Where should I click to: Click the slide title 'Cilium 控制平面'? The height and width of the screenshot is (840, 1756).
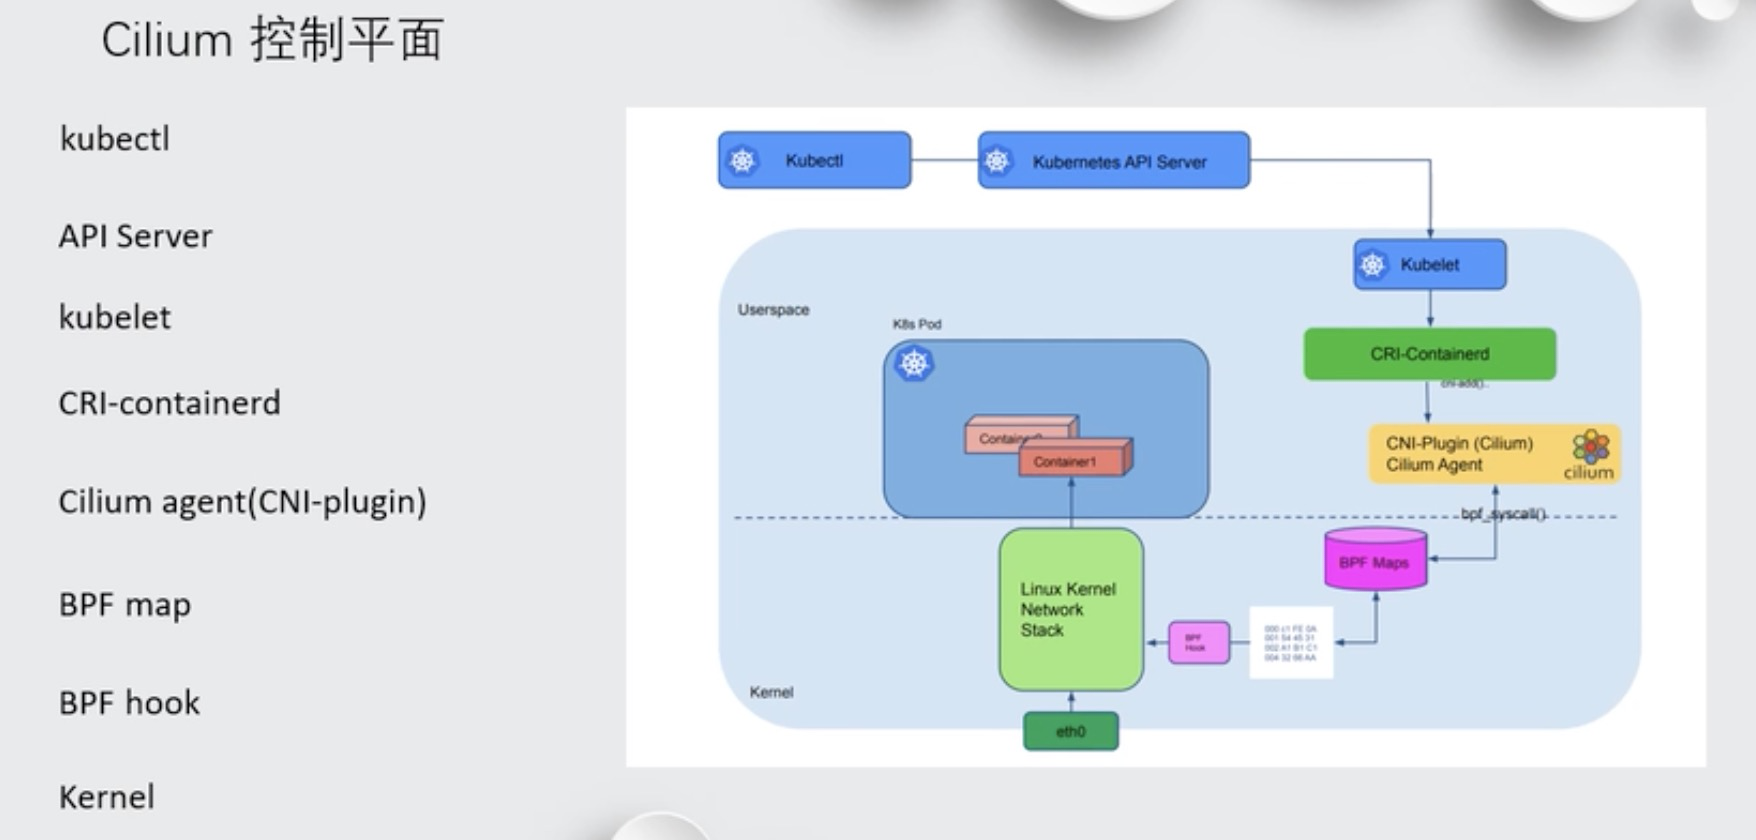(x=272, y=41)
